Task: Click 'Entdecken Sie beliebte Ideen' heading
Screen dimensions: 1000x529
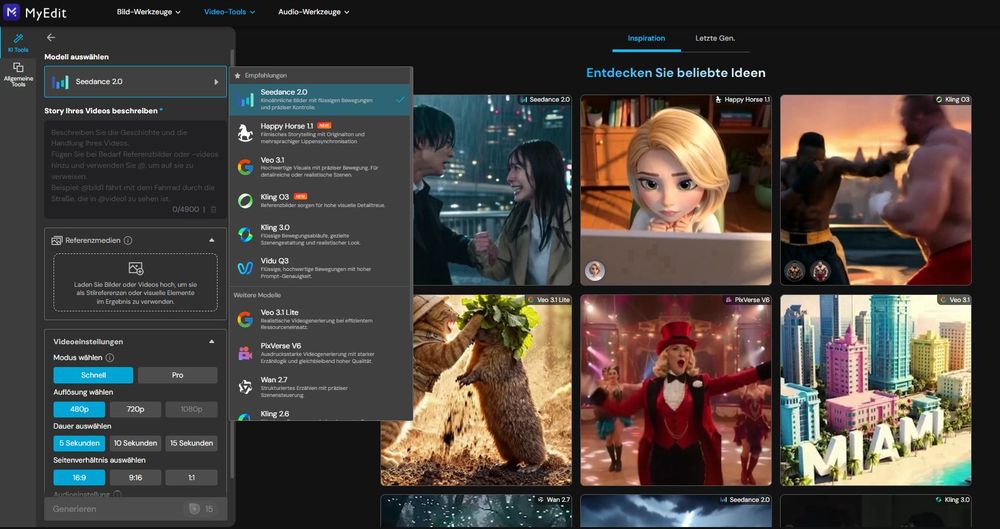Action: point(676,73)
